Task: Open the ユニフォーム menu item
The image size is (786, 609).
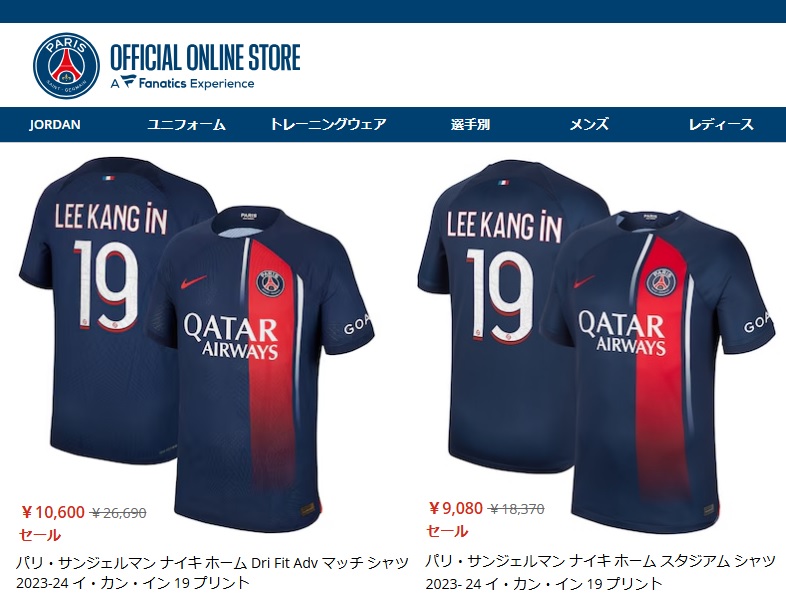Action: [x=186, y=124]
